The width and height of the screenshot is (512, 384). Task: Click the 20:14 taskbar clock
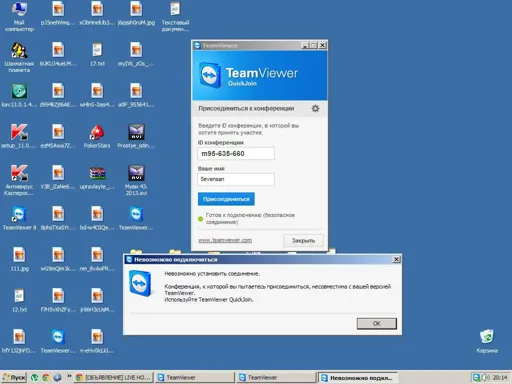500,378
